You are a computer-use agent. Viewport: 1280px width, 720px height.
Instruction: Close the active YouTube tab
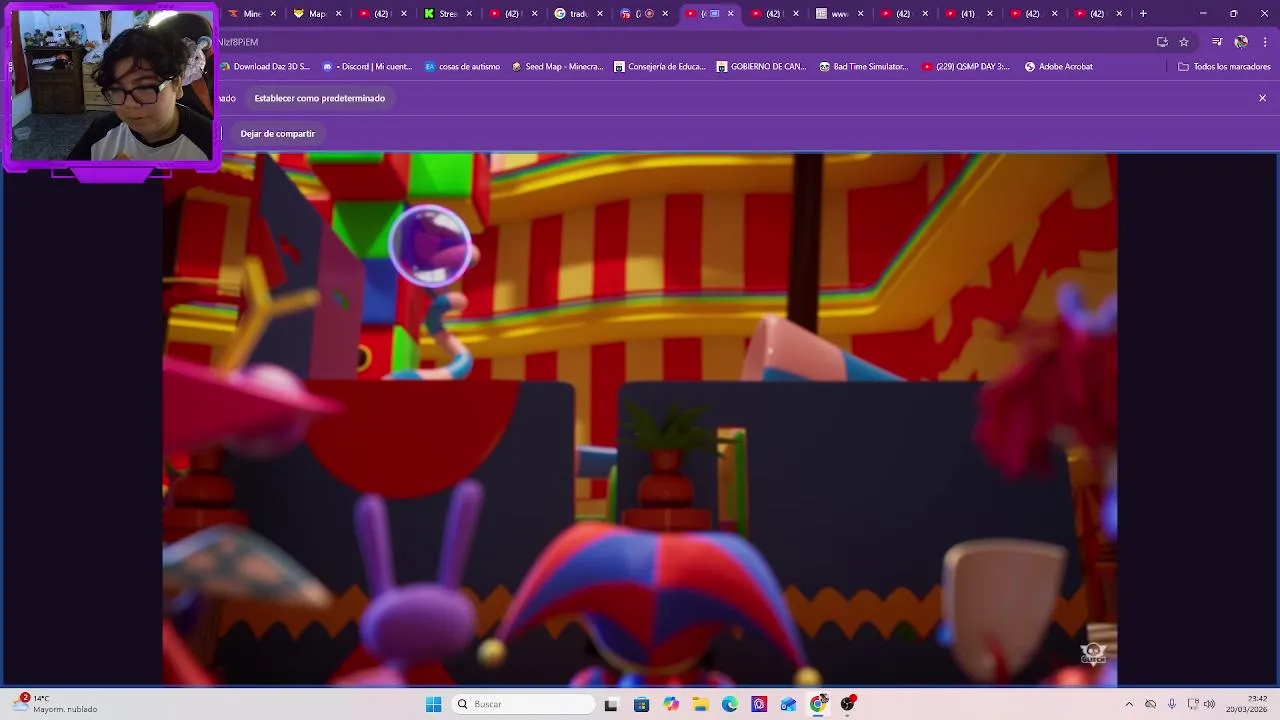click(x=730, y=14)
